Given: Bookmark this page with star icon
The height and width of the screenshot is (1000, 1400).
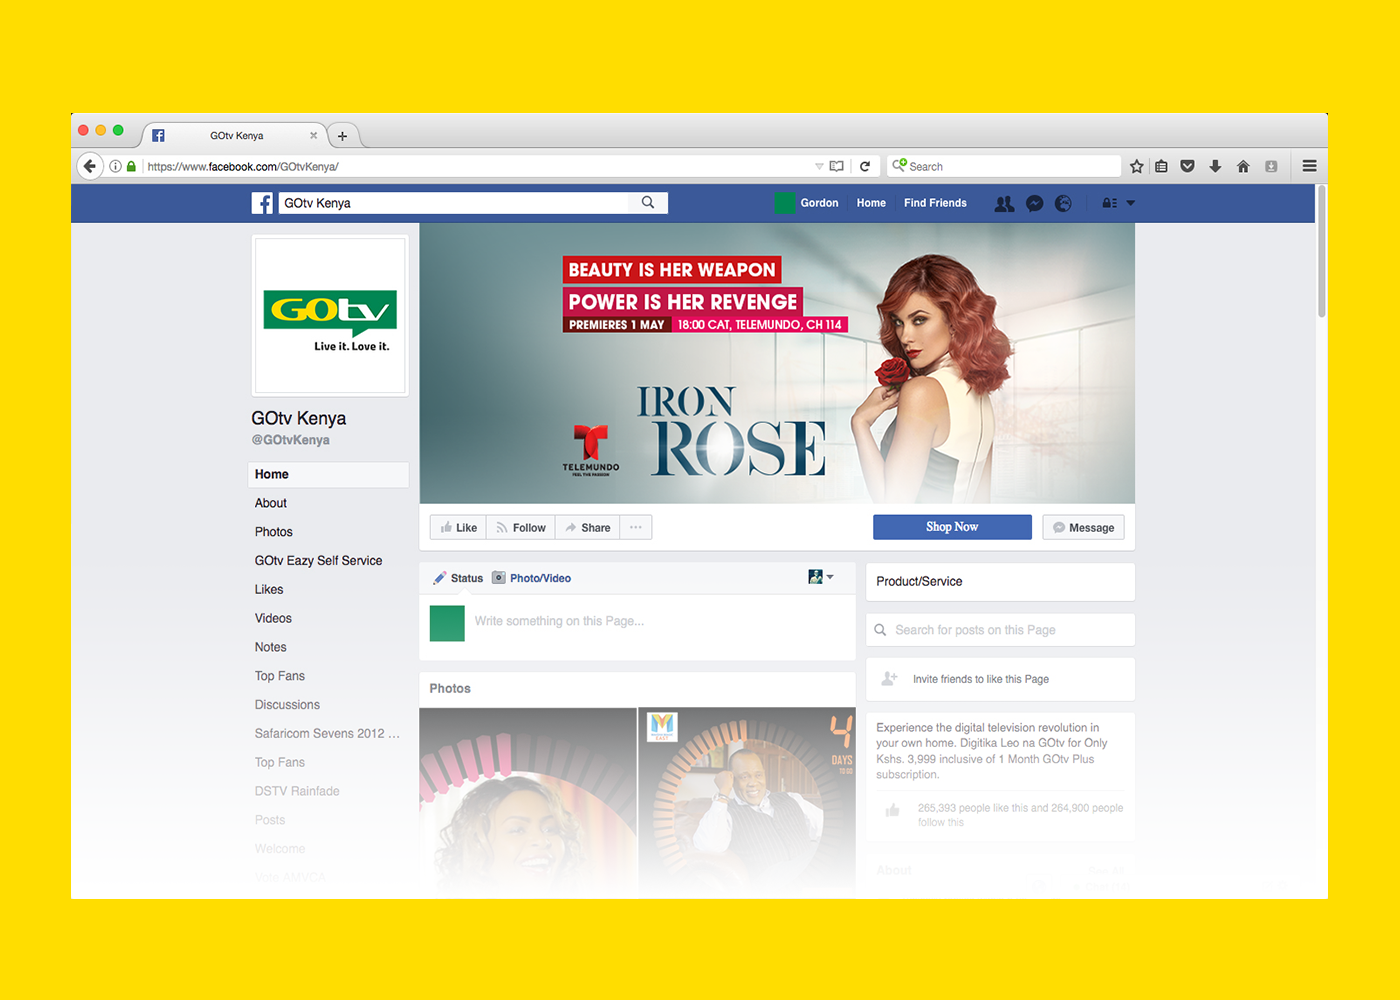Looking at the screenshot, I should [x=1137, y=166].
